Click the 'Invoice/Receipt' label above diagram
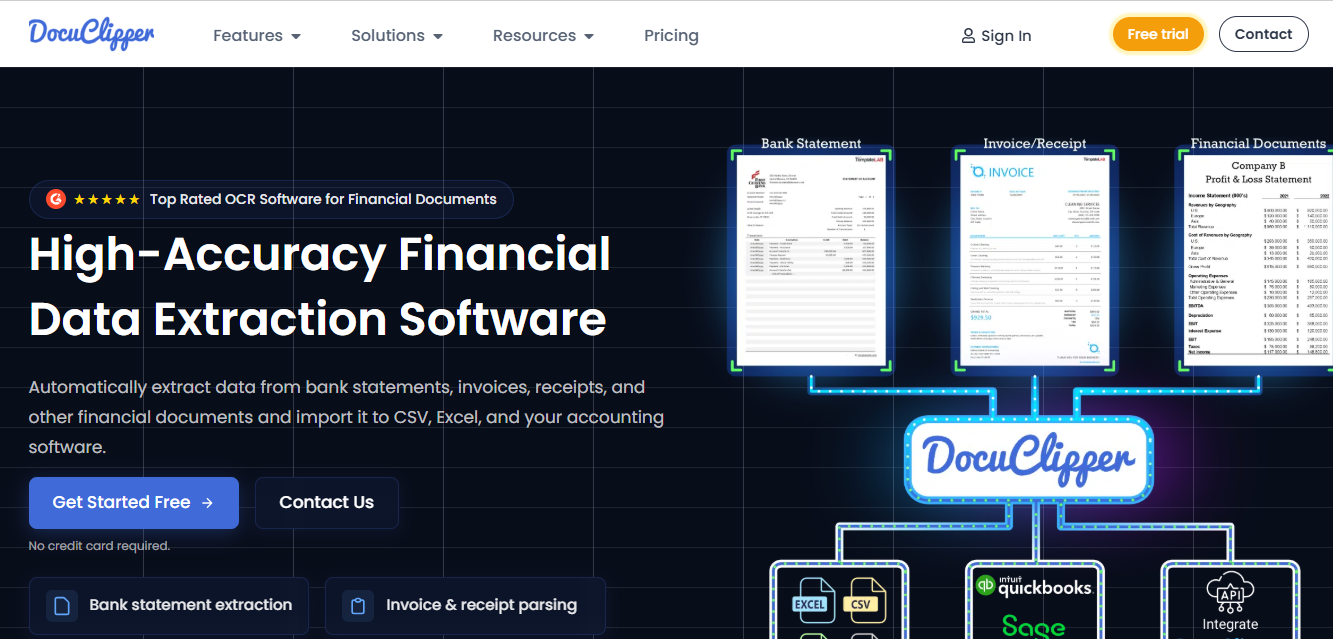This screenshot has height=639, width=1333. click(1035, 143)
